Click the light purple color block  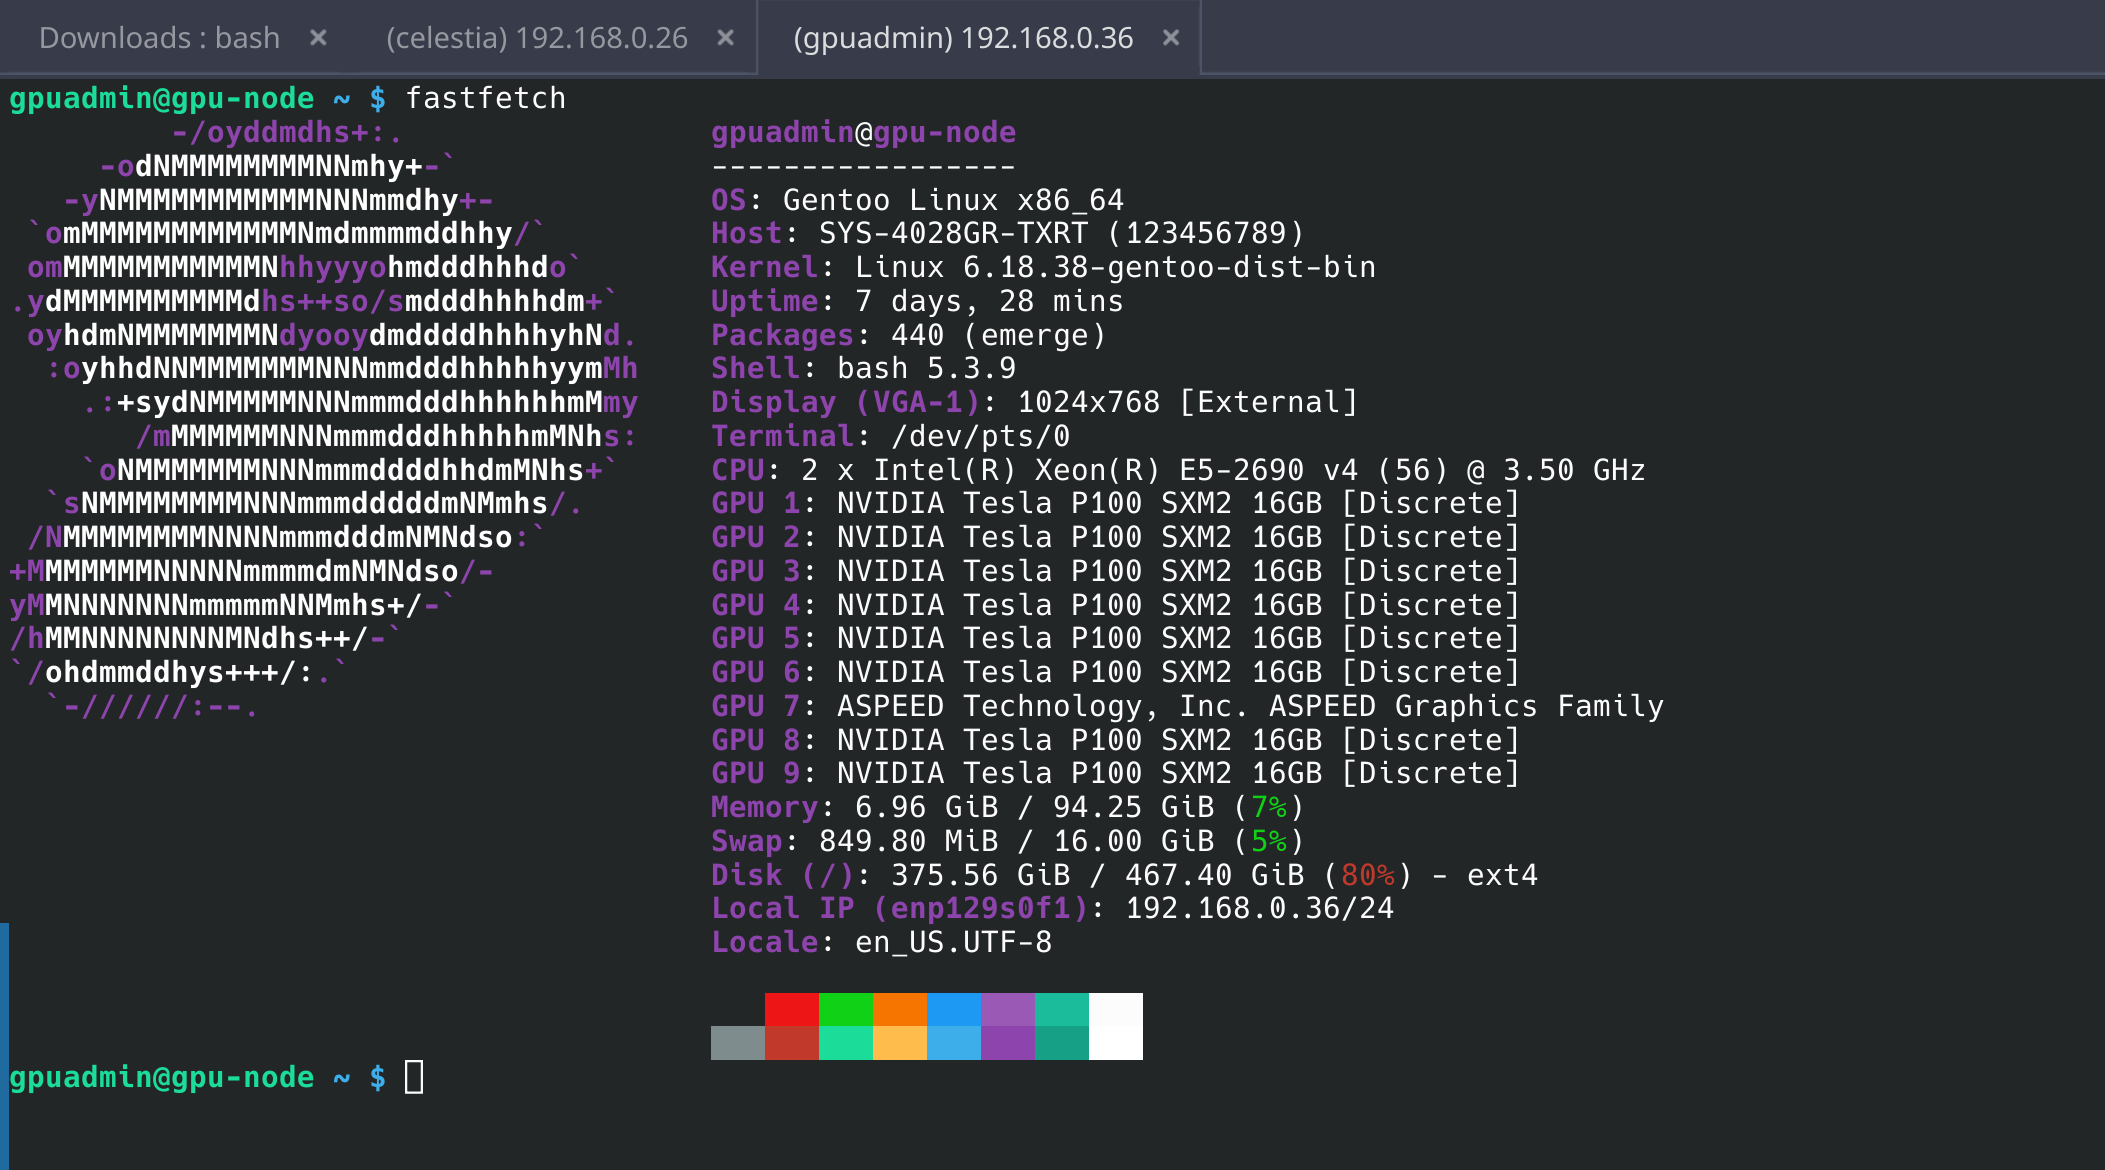click(1008, 1009)
